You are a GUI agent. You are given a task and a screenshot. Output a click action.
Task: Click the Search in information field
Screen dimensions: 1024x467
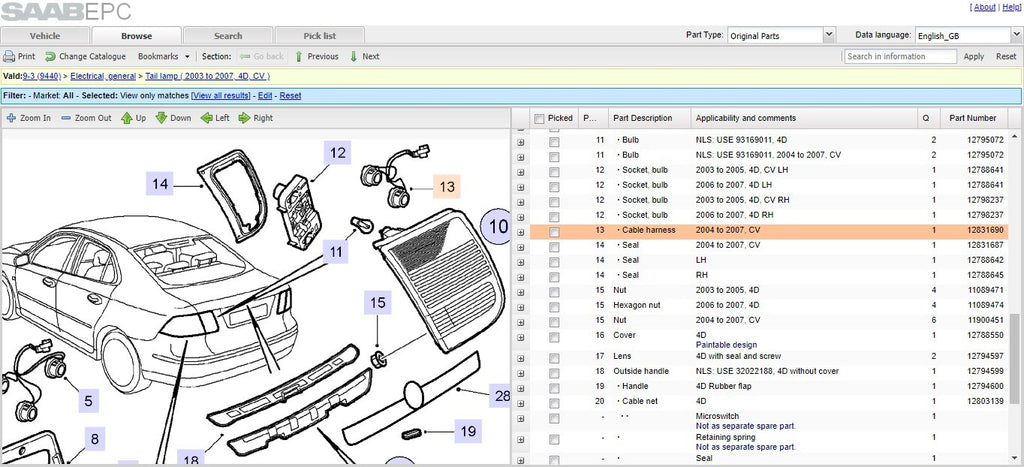pyautogui.click(x=900, y=57)
